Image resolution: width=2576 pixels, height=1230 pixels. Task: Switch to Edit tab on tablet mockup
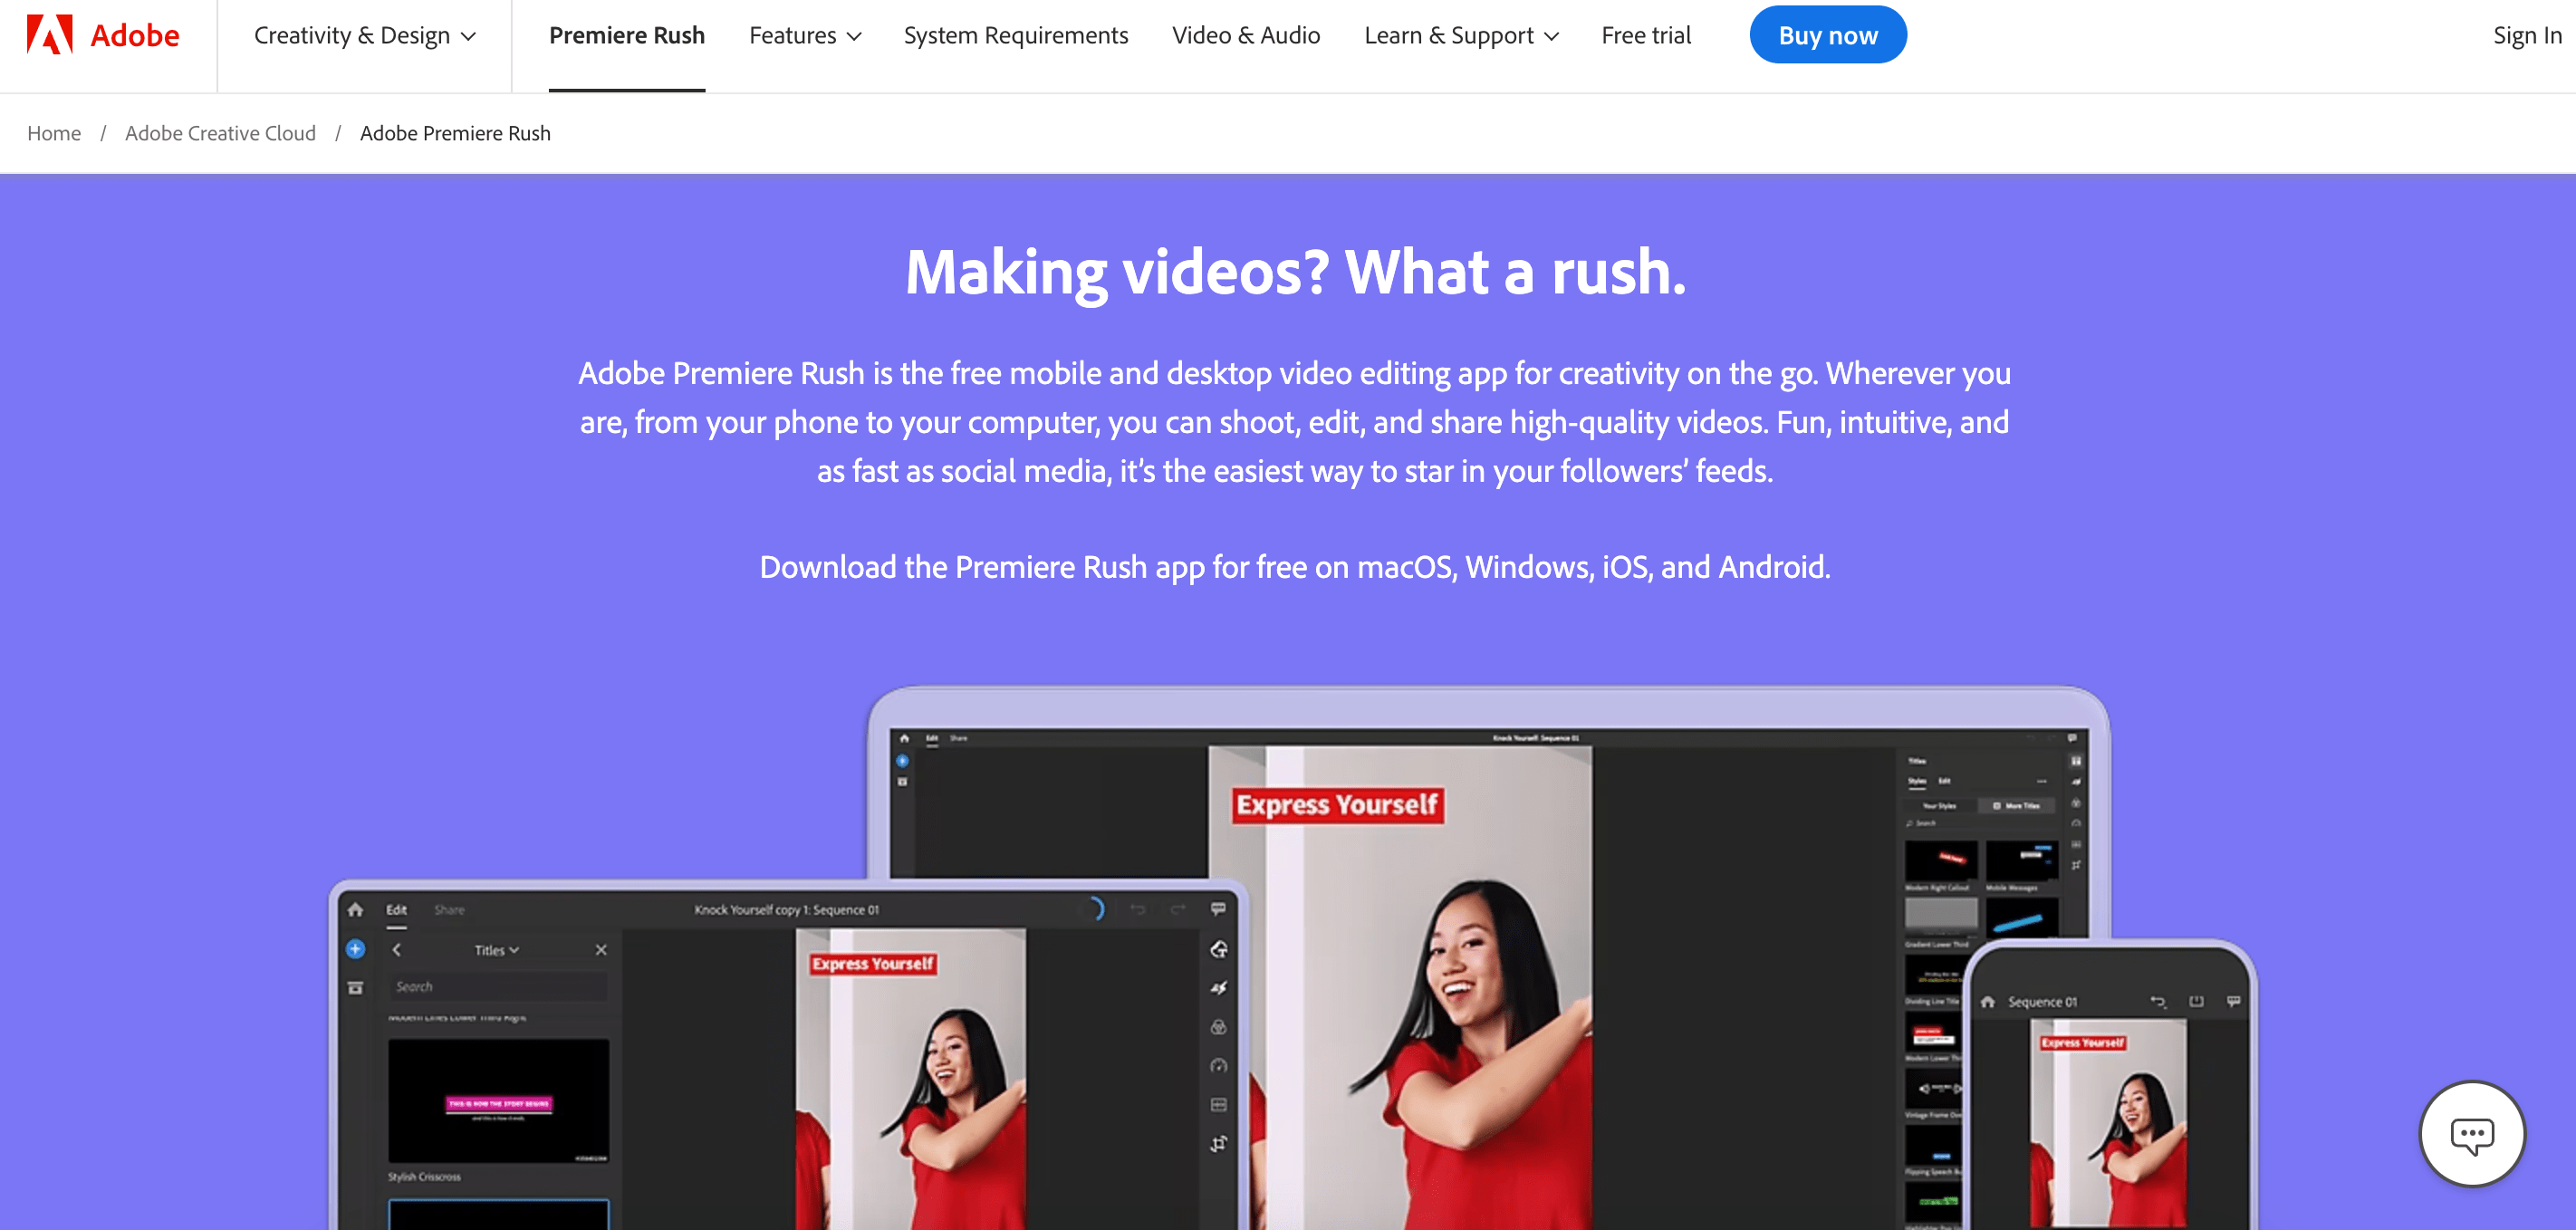point(397,910)
